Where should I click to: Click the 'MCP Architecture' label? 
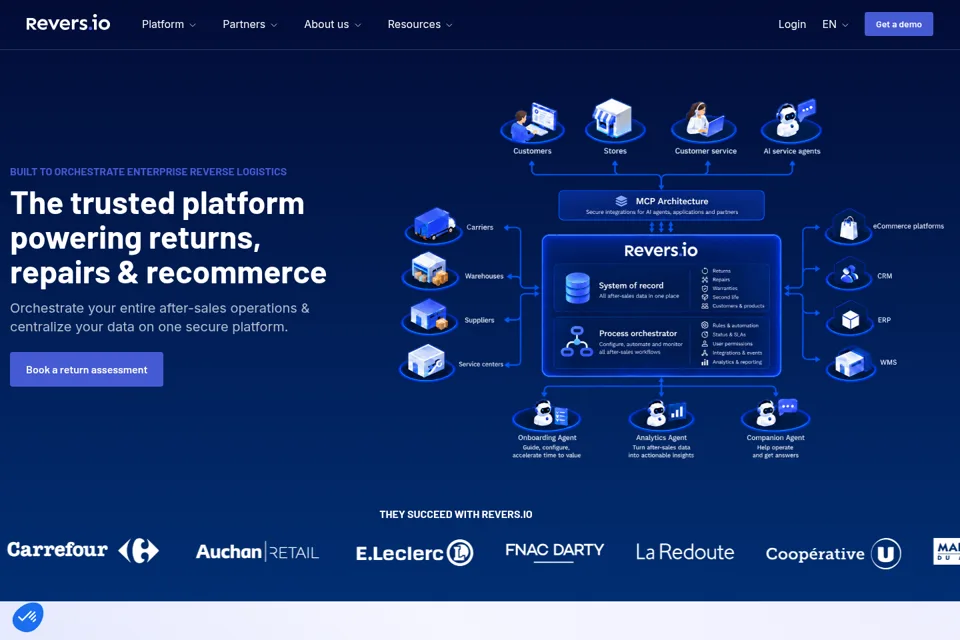[672, 201]
